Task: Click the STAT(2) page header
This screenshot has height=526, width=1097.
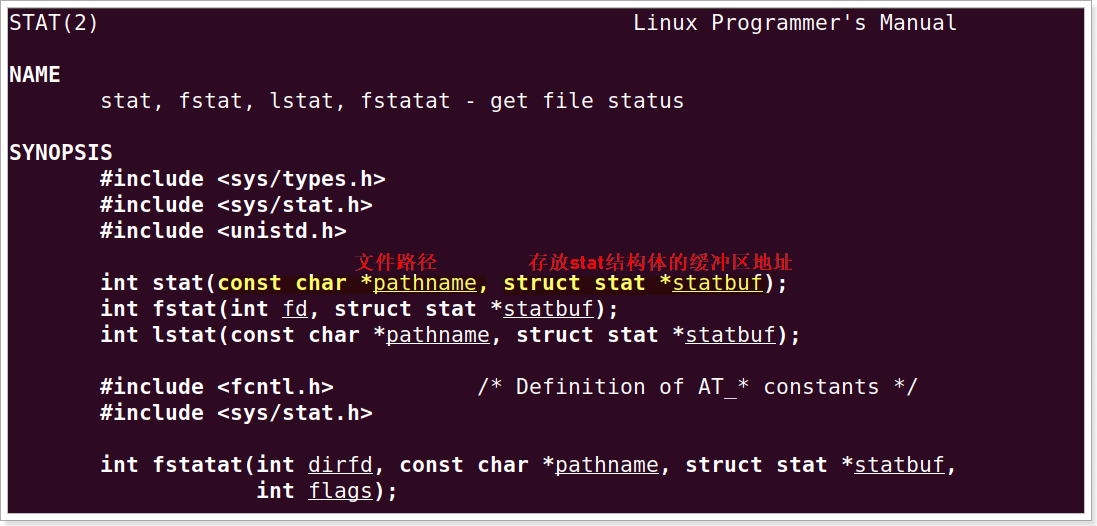Action: click(x=54, y=22)
